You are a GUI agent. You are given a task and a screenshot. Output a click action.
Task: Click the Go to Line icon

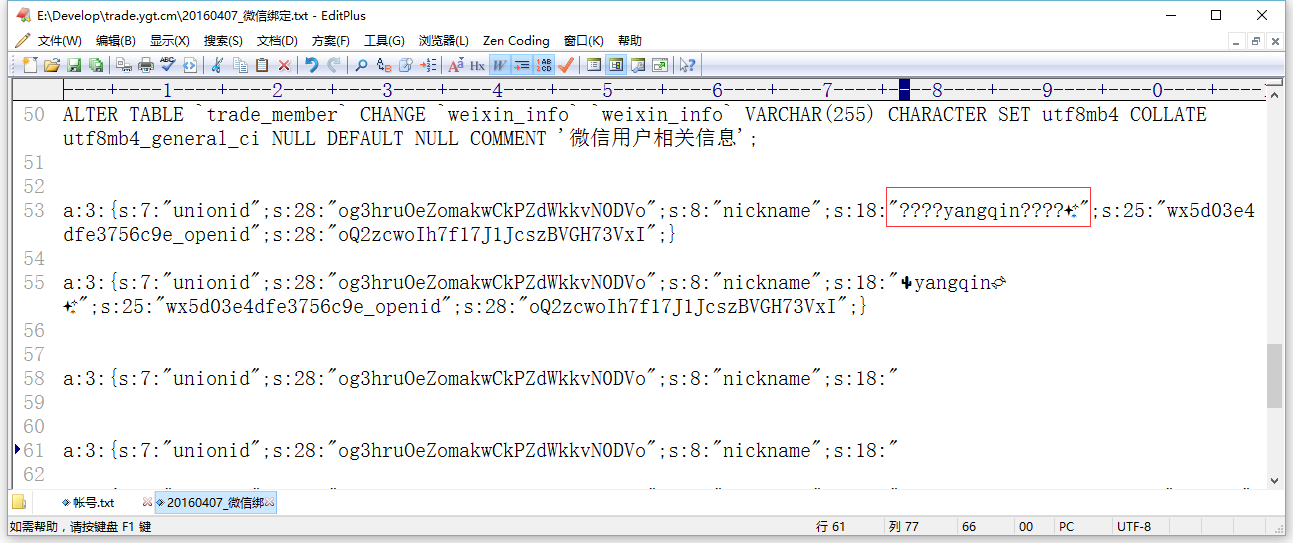tap(428, 65)
